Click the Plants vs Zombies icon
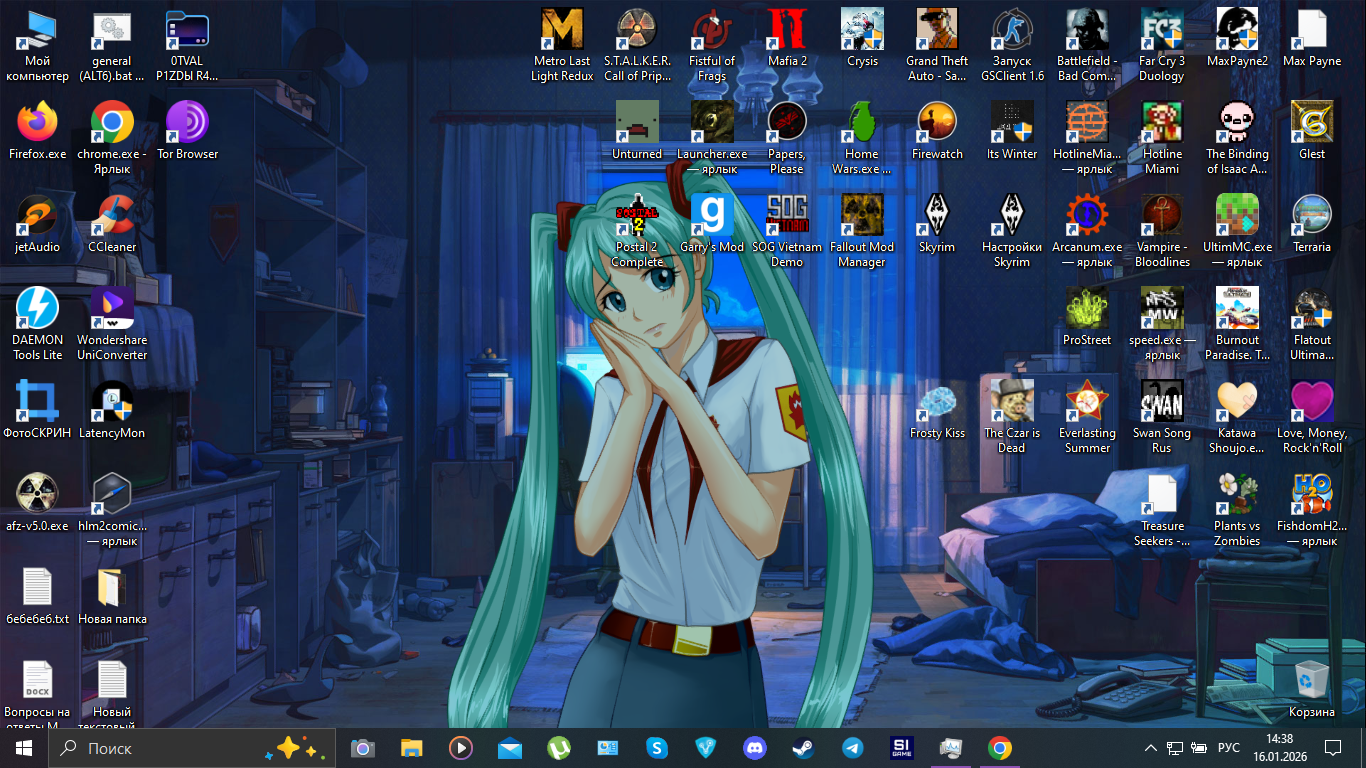Screen dimensions: 1366x768 coord(1237,511)
